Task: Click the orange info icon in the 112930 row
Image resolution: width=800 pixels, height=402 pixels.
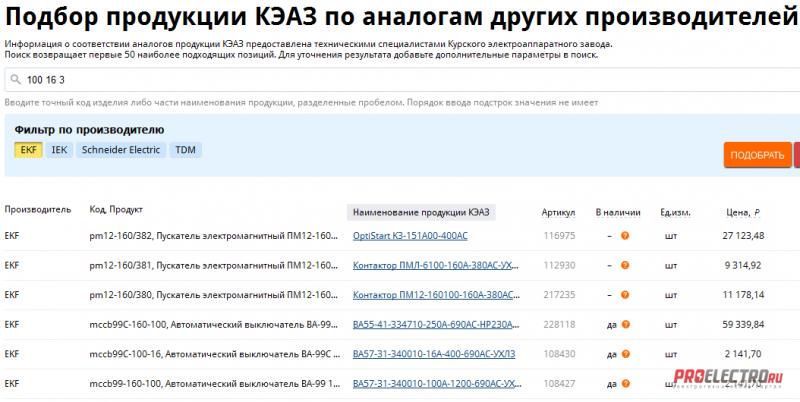Action: click(x=625, y=265)
